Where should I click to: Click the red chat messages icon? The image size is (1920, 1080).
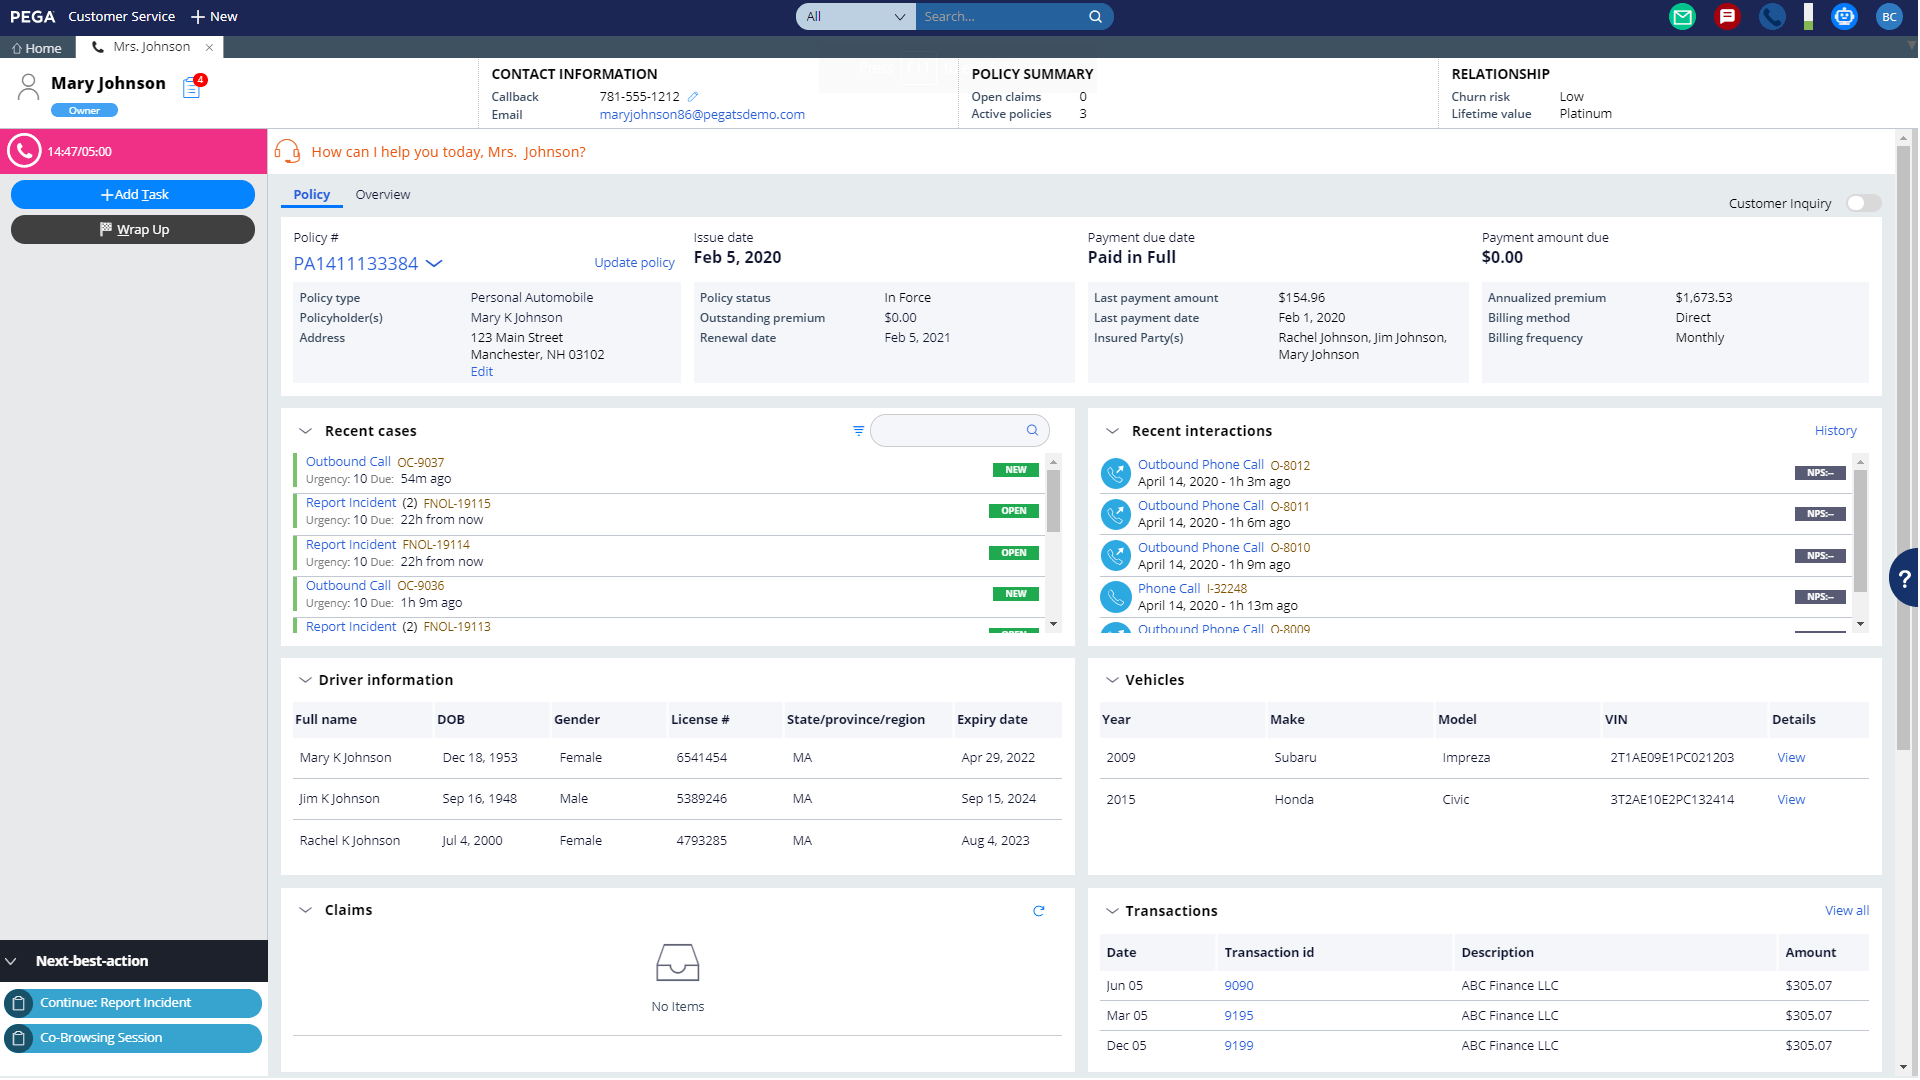pyautogui.click(x=1726, y=17)
